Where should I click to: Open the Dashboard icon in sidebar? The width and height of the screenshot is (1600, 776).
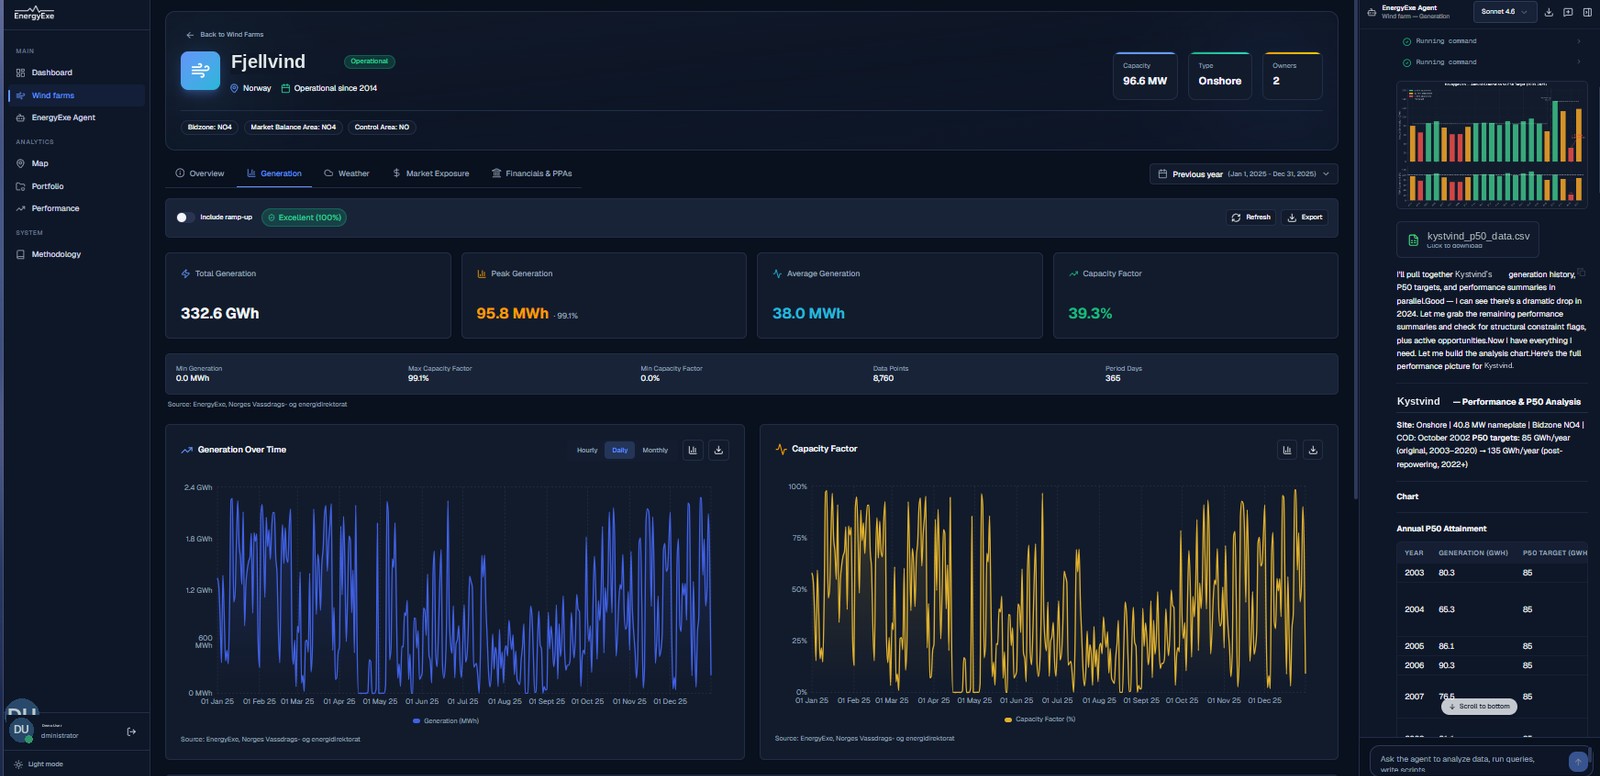[21, 73]
